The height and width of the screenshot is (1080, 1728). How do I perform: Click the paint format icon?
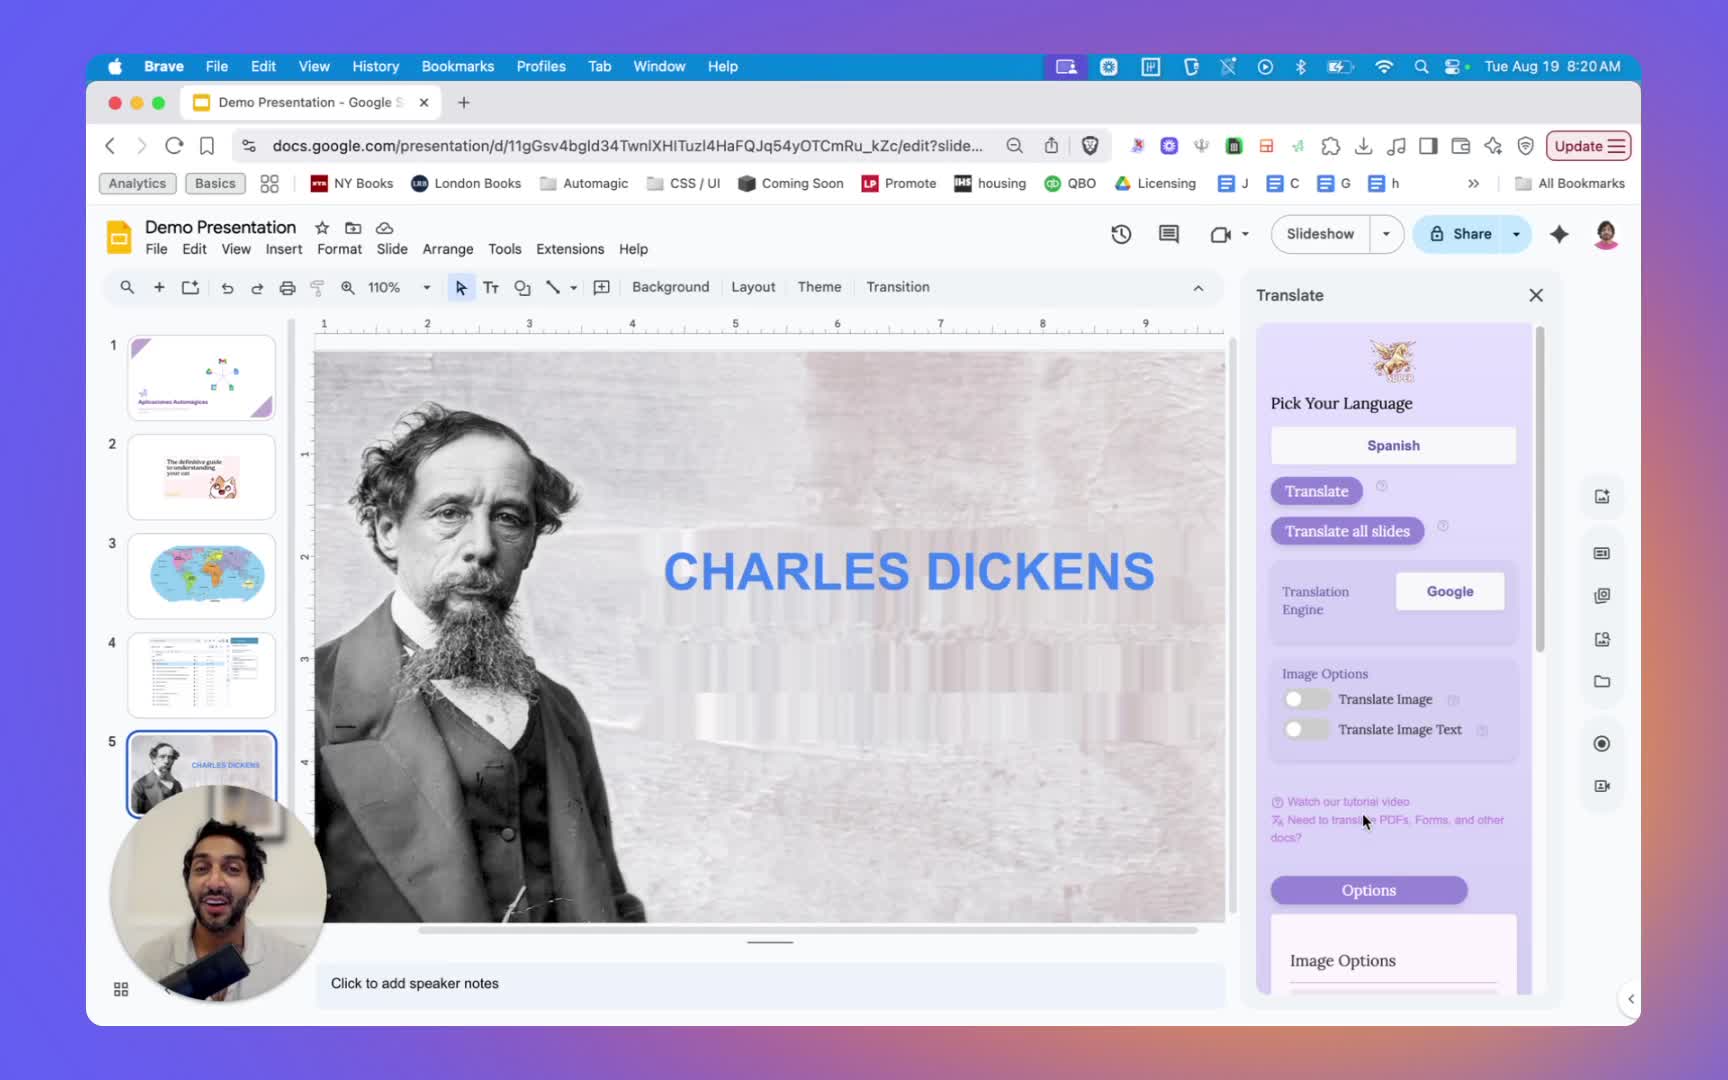pyautogui.click(x=317, y=288)
